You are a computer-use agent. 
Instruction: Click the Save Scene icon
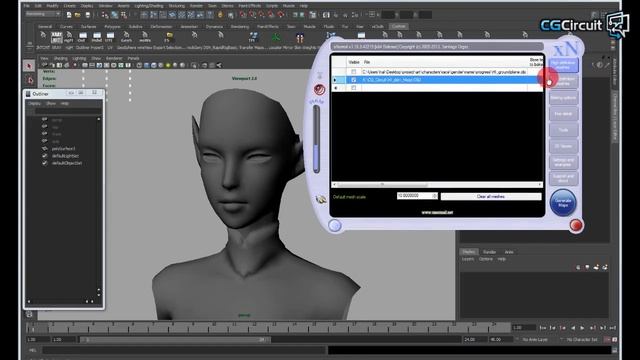click(87, 15)
